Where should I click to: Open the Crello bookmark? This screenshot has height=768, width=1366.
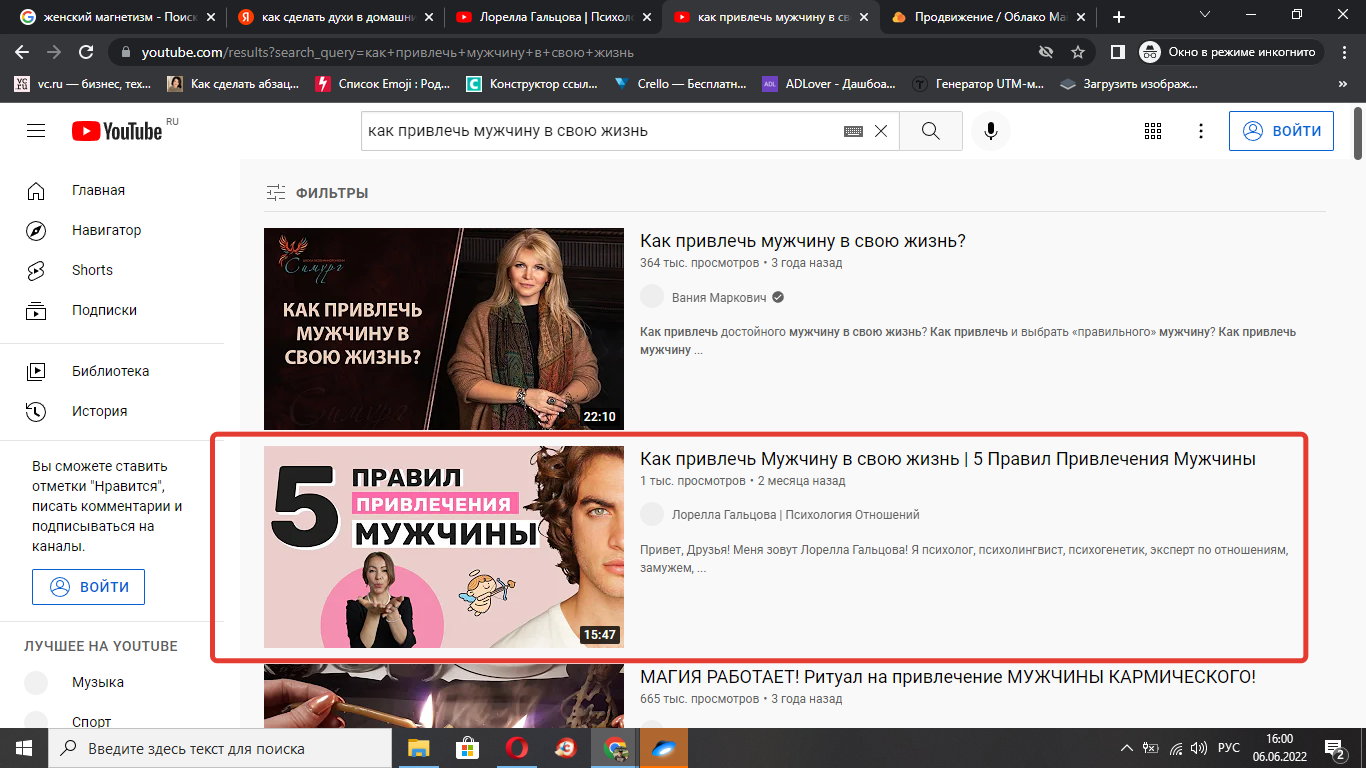coord(680,84)
